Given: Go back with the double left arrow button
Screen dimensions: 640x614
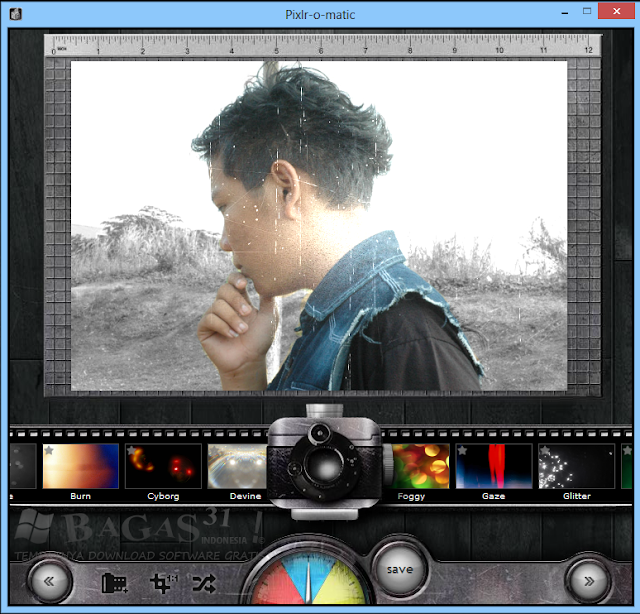Looking at the screenshot, I should coord(49,581).
